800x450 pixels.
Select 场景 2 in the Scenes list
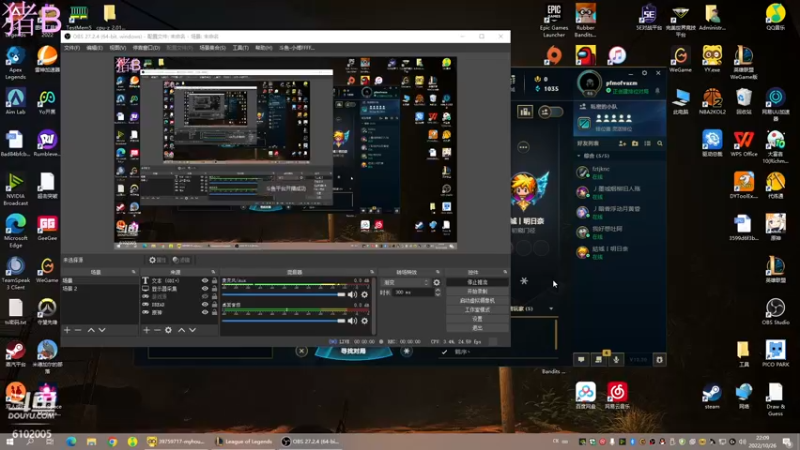[101, 289]
